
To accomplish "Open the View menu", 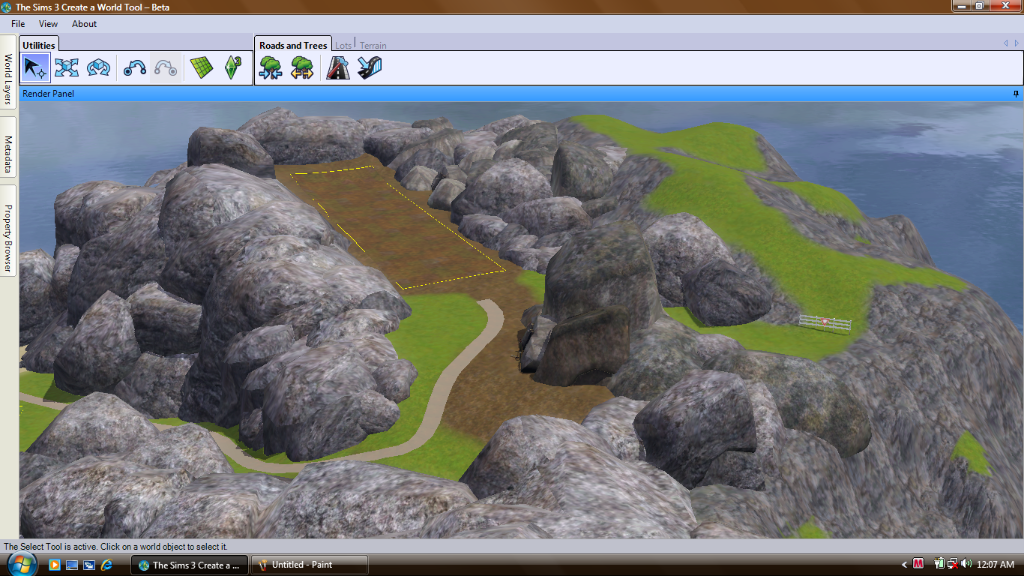I will 48,24.
